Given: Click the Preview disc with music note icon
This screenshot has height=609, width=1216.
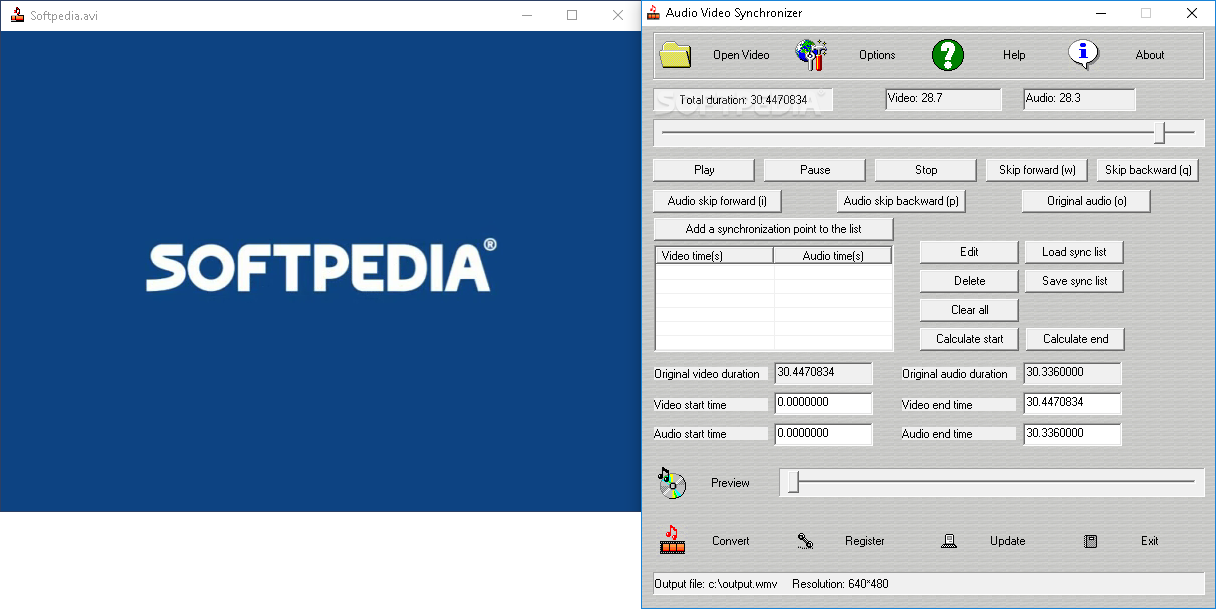Looking at the screenshot, I should [672, 483].
